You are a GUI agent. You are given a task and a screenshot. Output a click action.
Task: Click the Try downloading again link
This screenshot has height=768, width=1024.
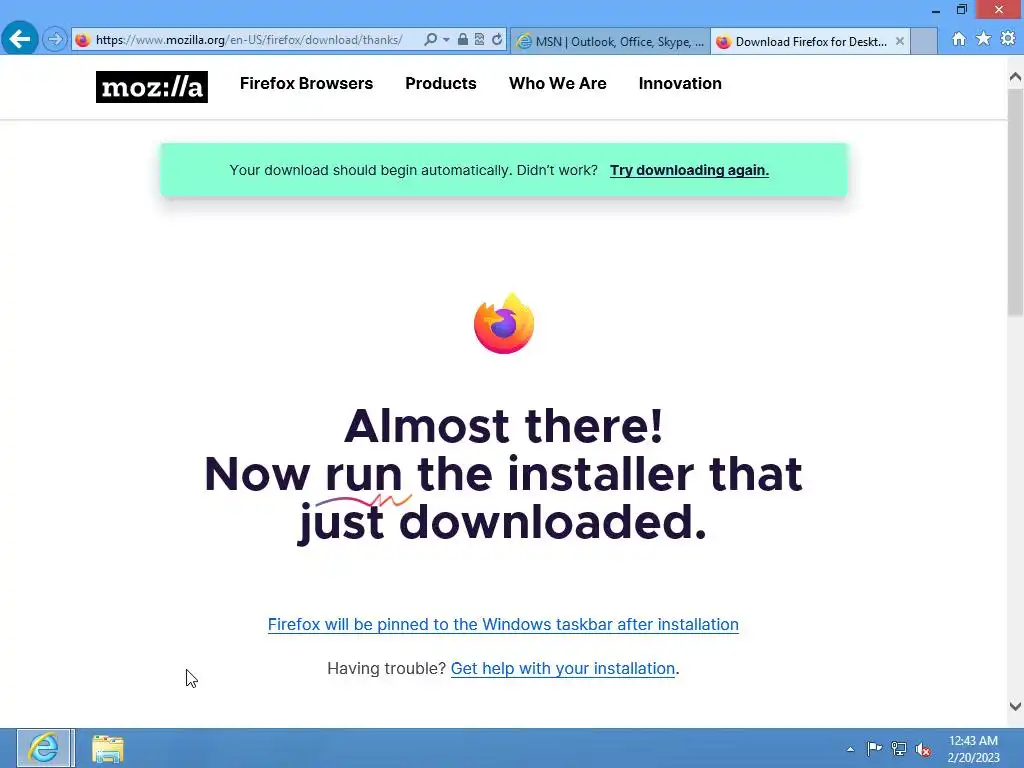(x=689, y=170)
